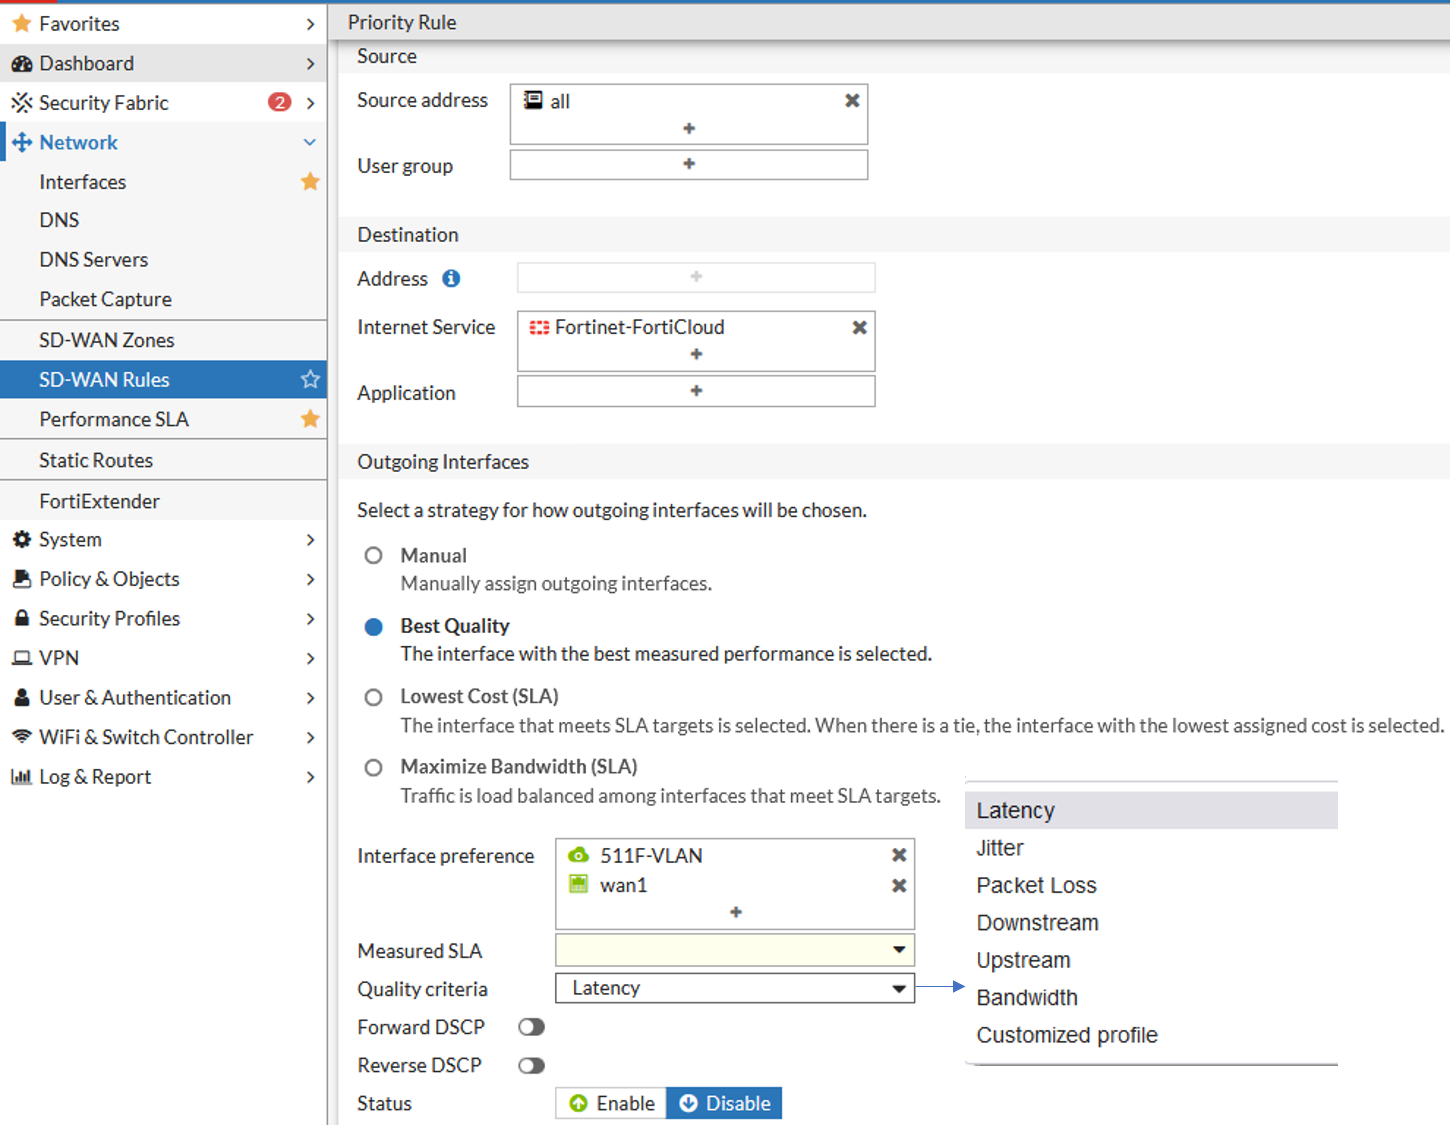The height and width of the screenshot is (1125, 1450).
Task: Select the Manual strategy radio button
Action: click(373, 555)
